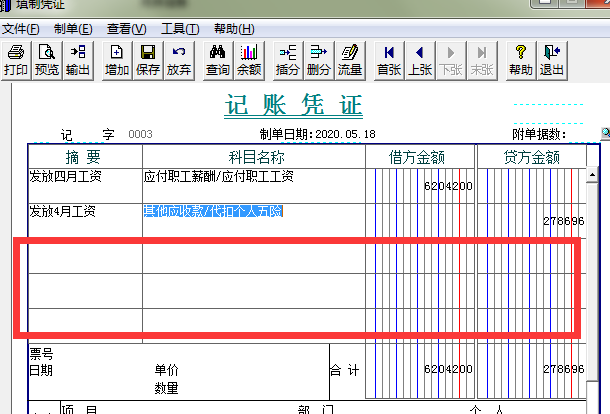This screenshot has width=610, height=414.
Task: Click the magnifier icon beside 附单据数
Action: [605, 133]
